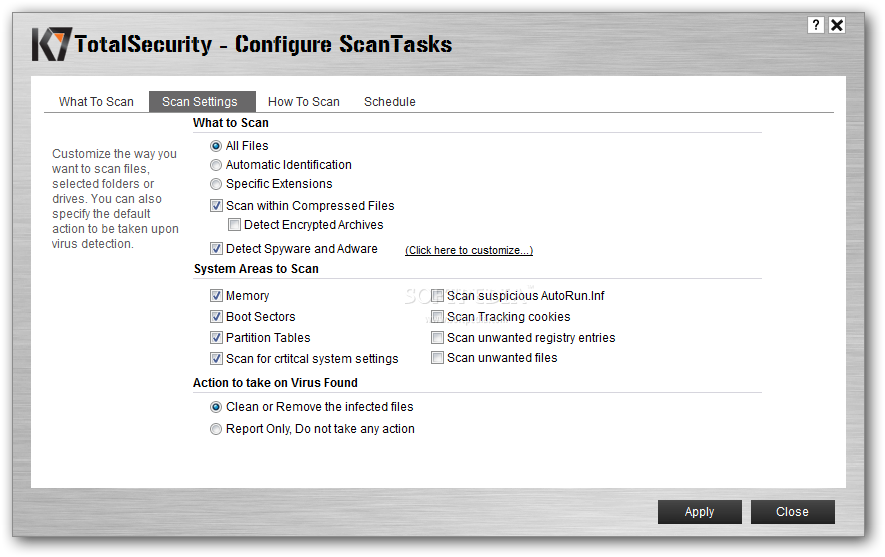Go to the Schedule tab
The width and height of the screenshot is (885, 557).
[389, 102]
